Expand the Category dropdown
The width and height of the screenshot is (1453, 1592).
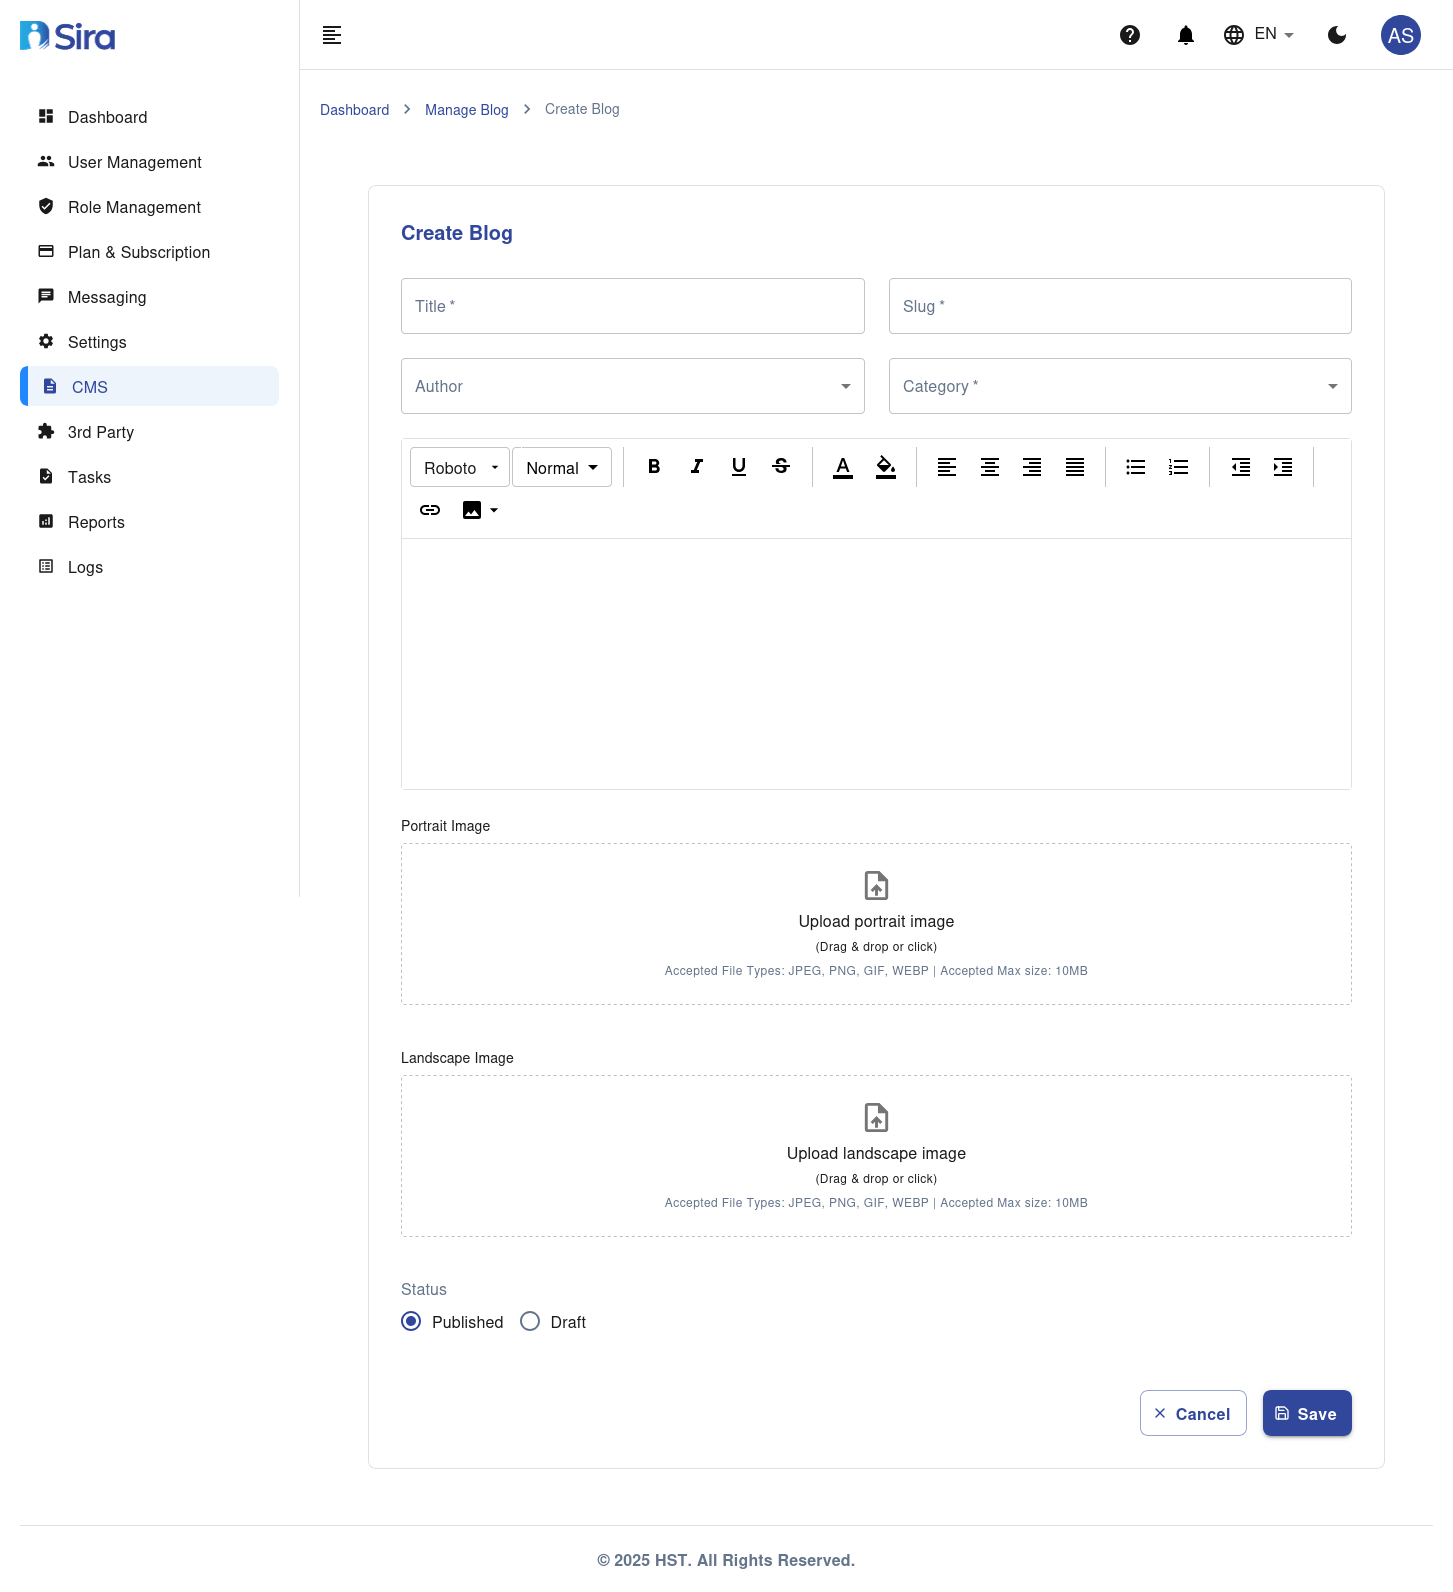[1119, 386]
